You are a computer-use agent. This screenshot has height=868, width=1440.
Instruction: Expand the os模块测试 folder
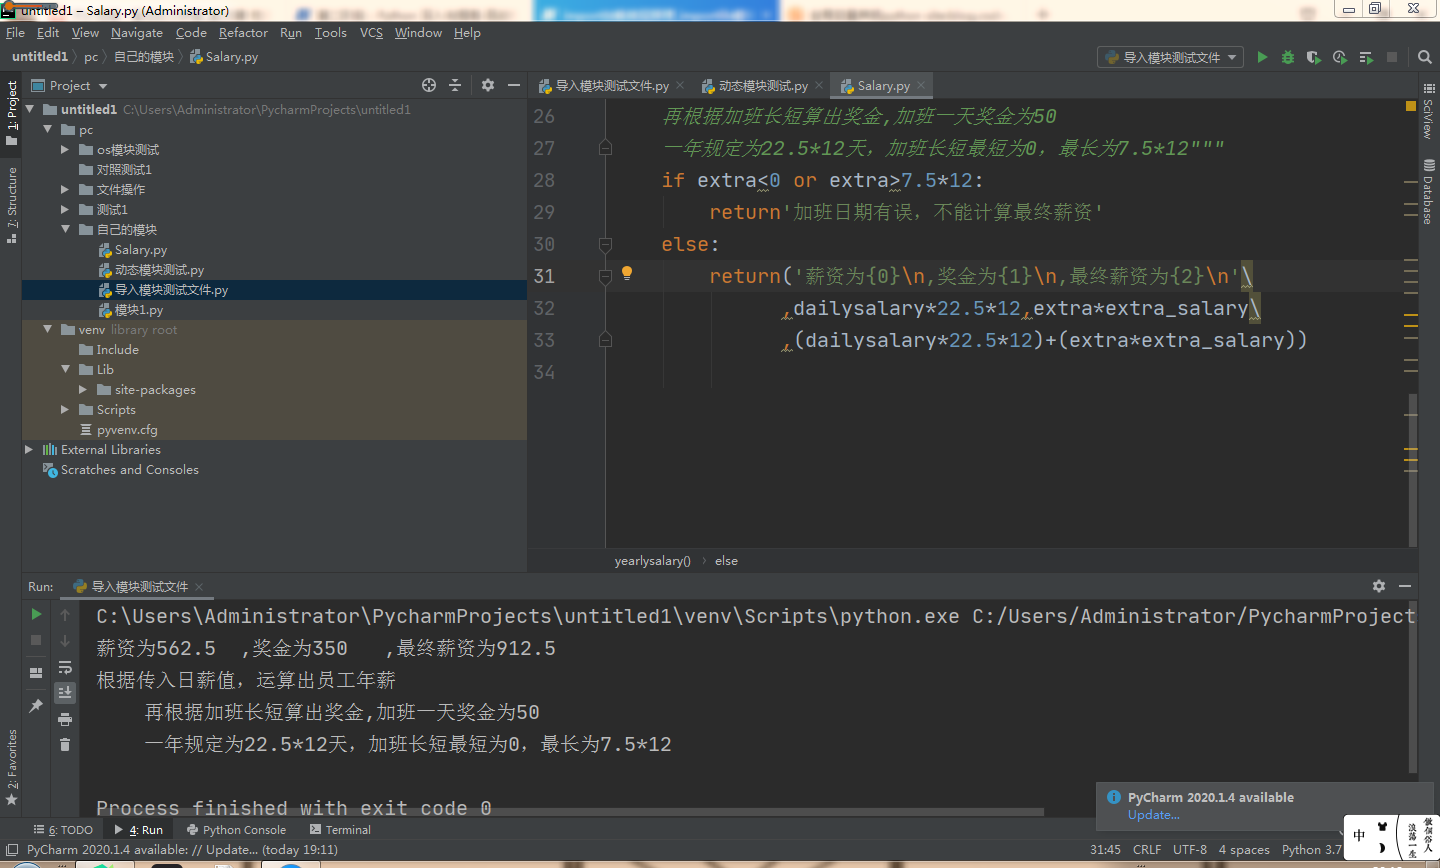click(x=65, y=149)
